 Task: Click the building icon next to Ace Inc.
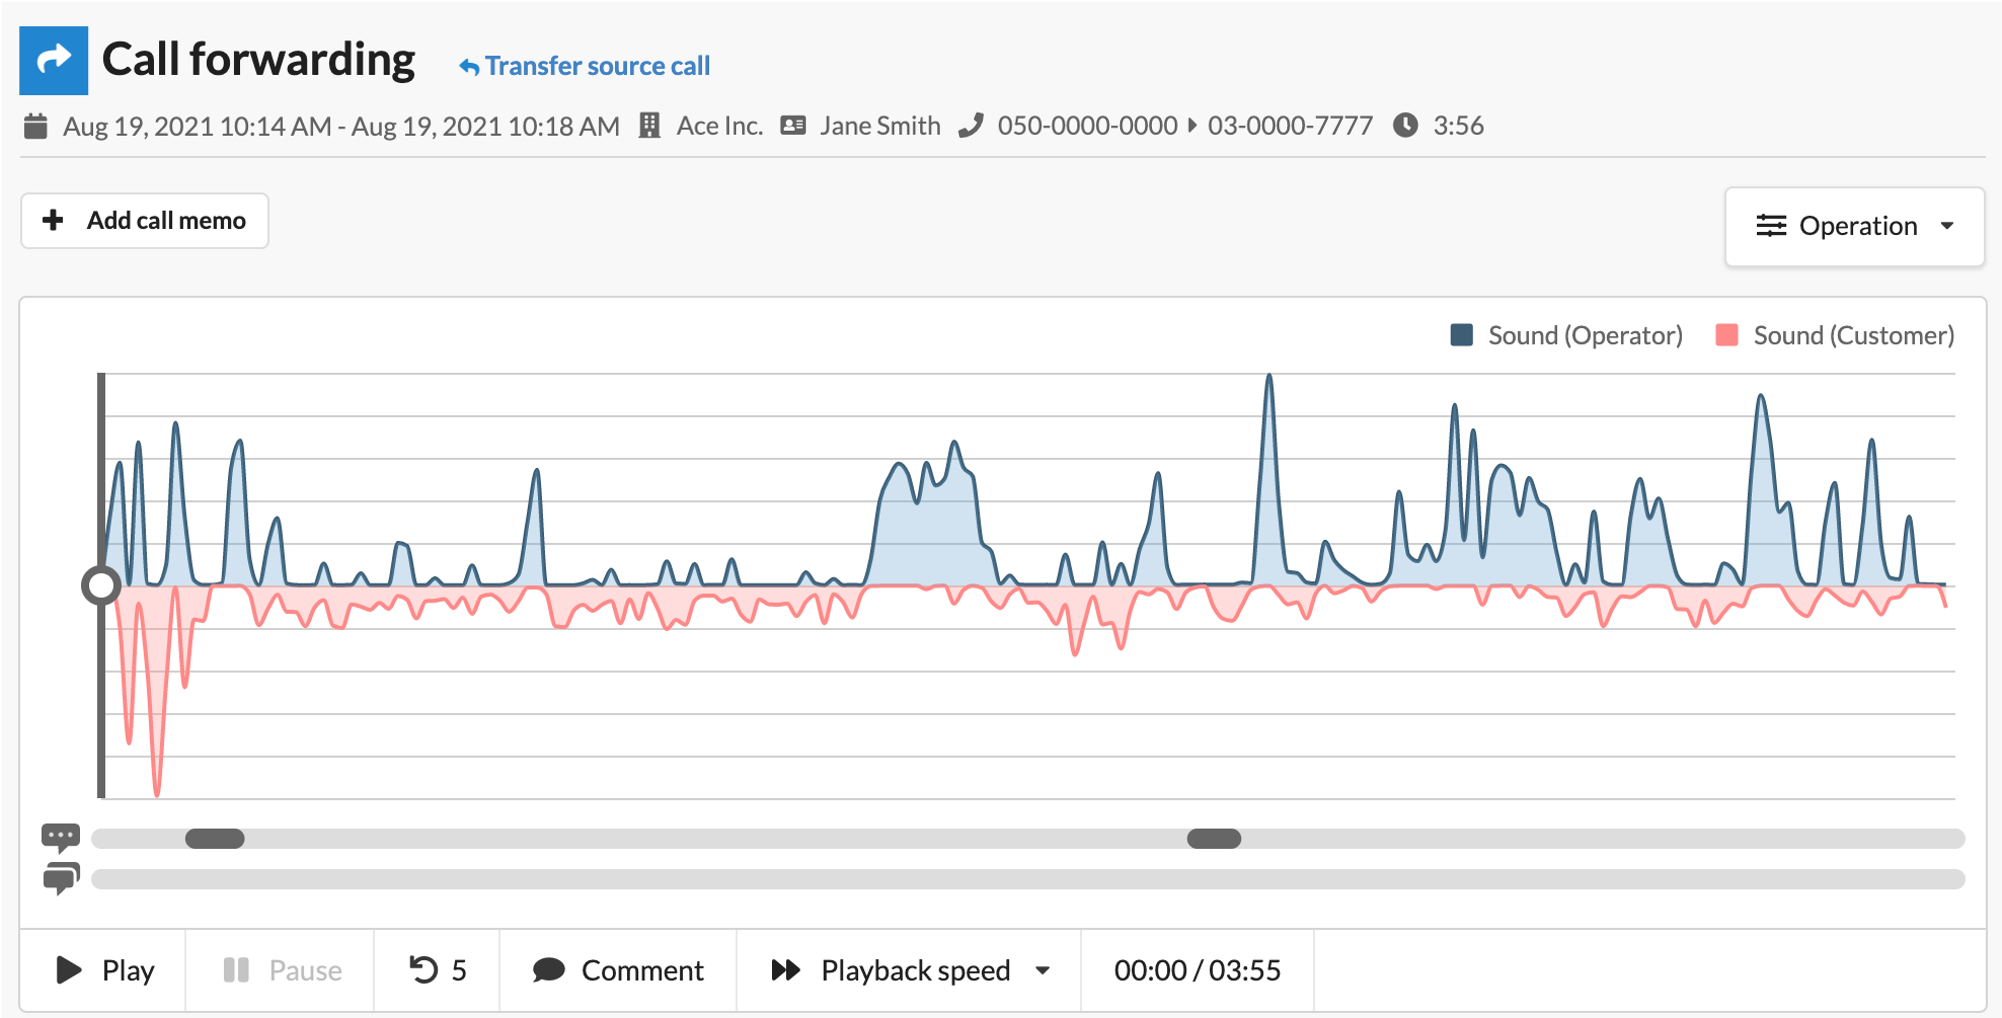650,125
